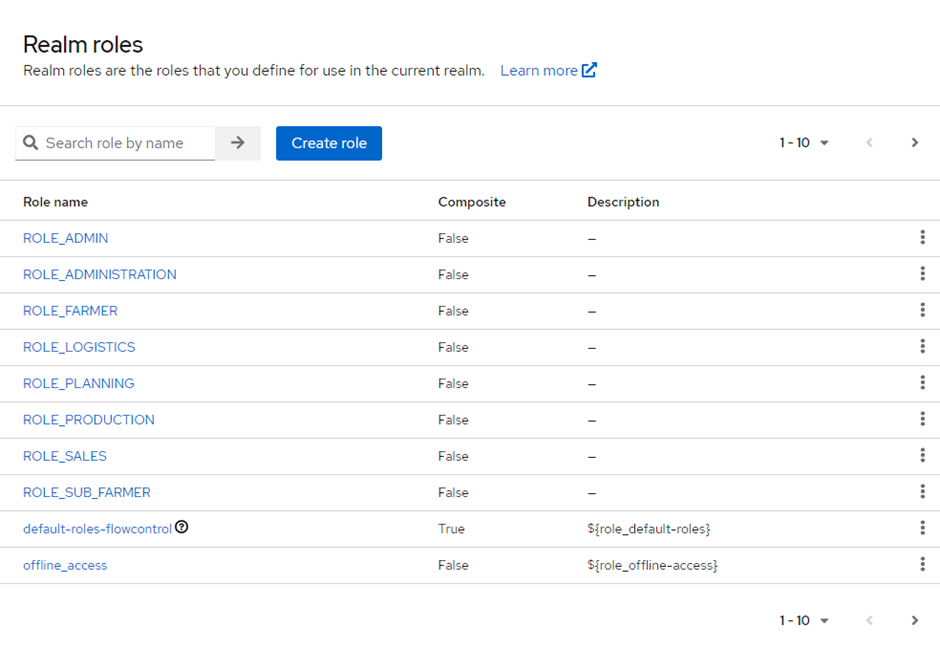The height and width of the screenshot is (671, 940).
Task: Open the default-roles-flowcontrol role
Action: click(97, 529)
